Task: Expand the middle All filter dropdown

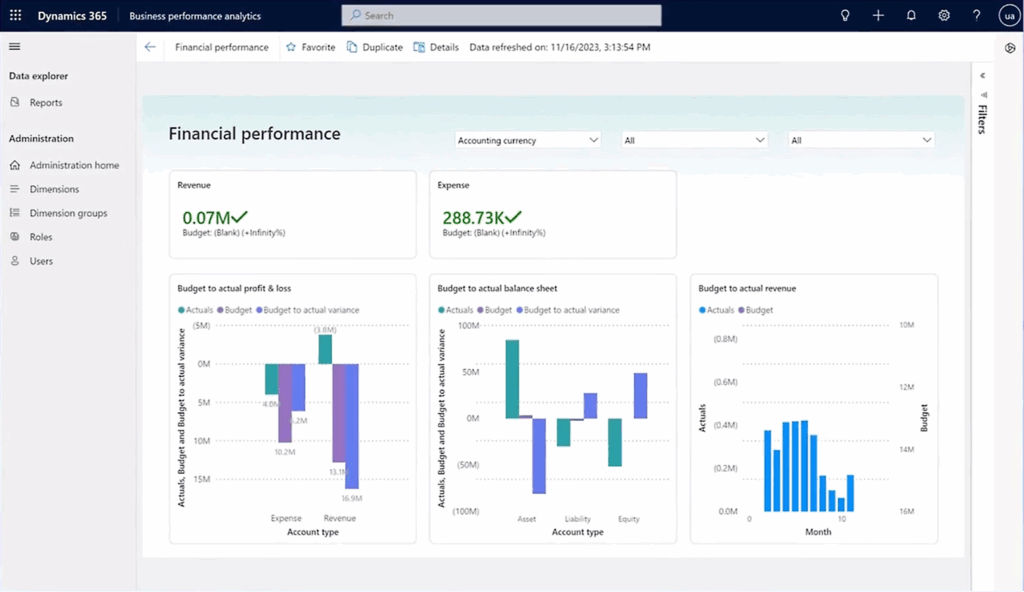Action: tap(694, 140)
